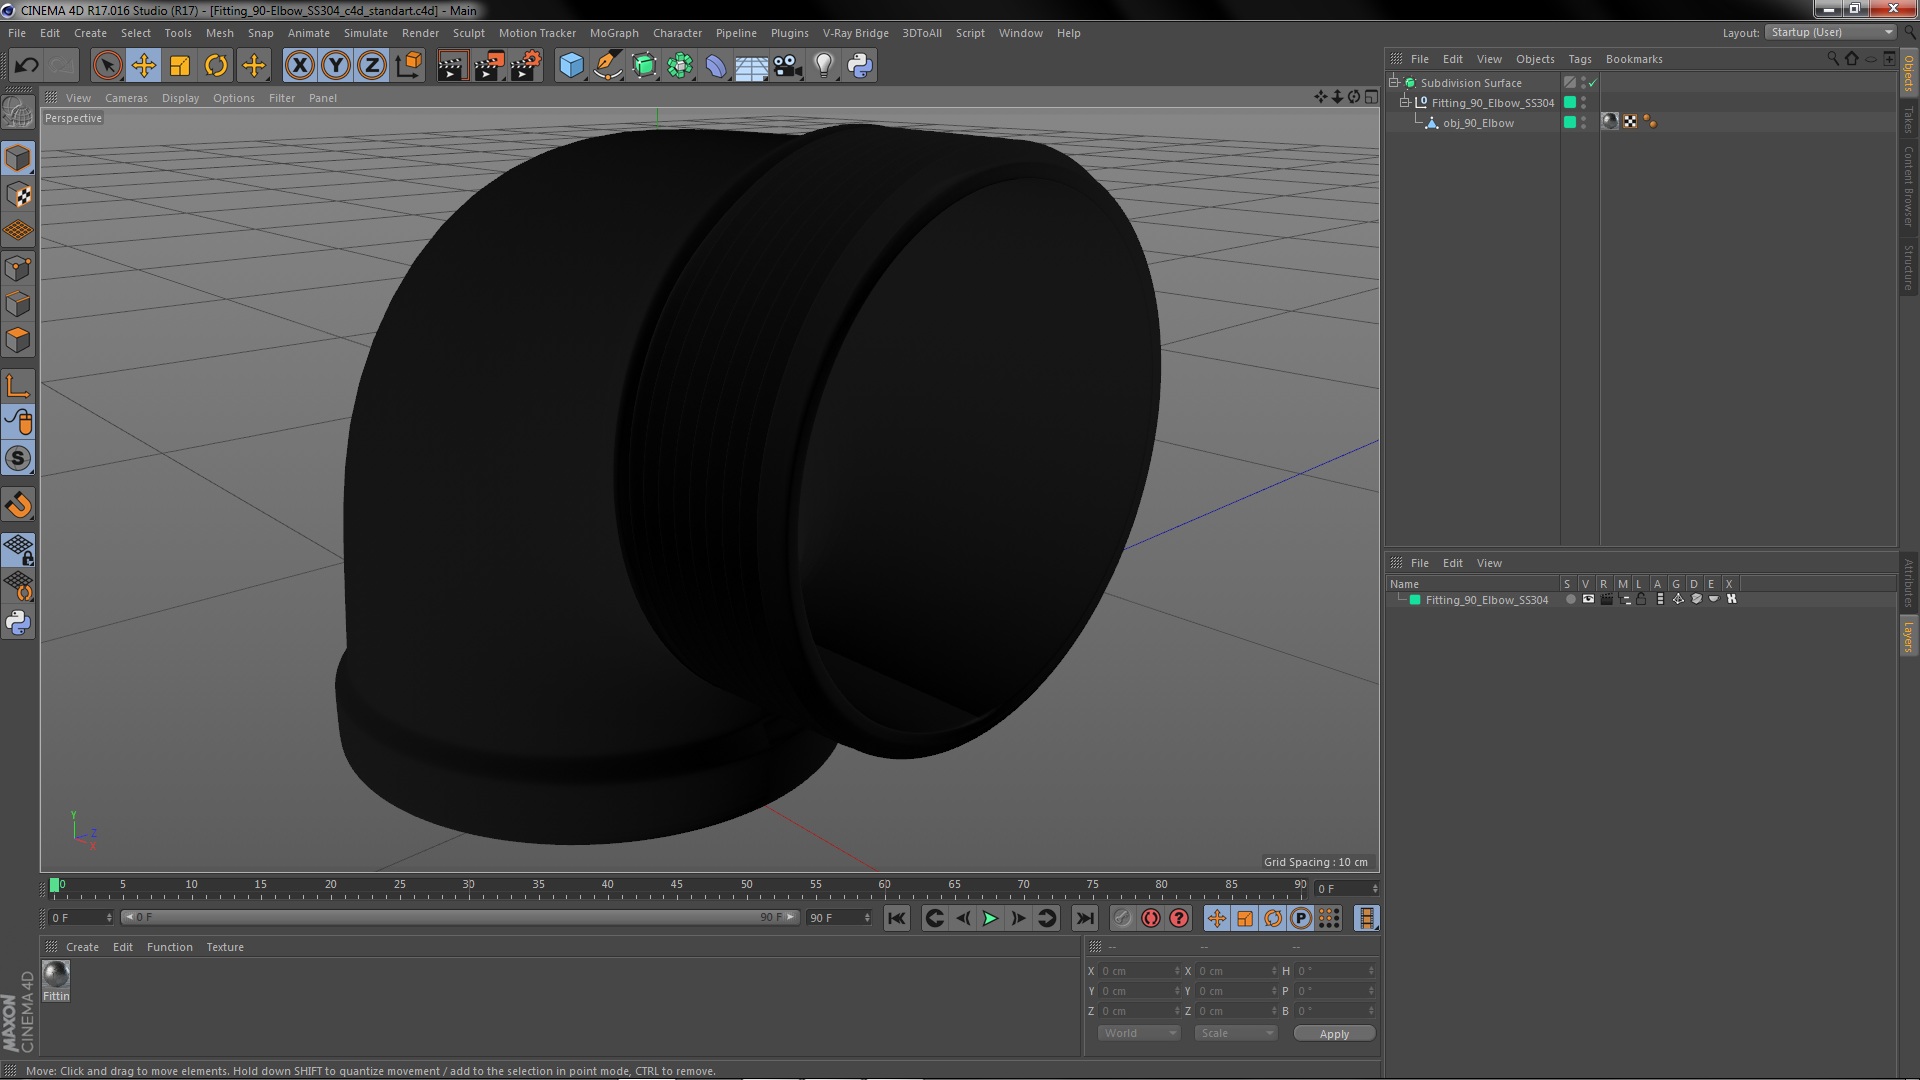Collapse the Subdivision Surface tree item
Image resolution: width=1920 pixels, height=1080 pixels.
pos(1394,83)
